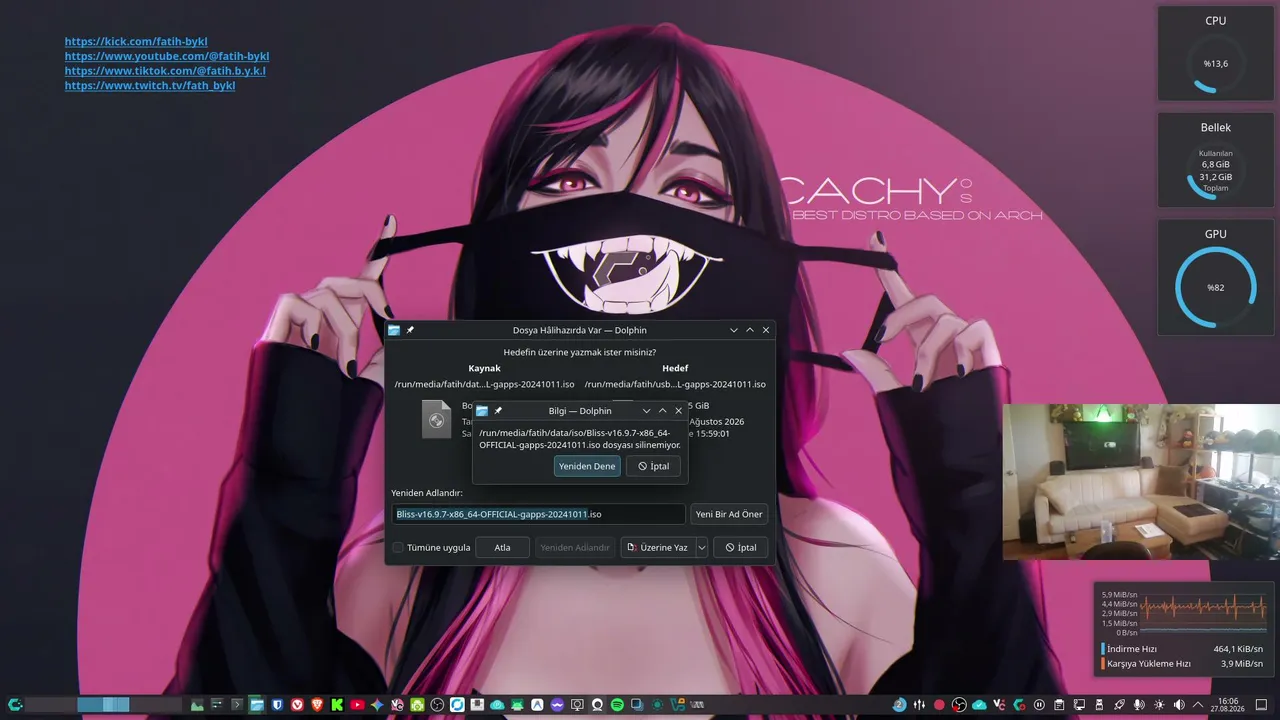This screenshot has height=720, width=1280.
Task: Open the youtube.com/@fatih-bykl link
Action: click(x=167, y=56)
